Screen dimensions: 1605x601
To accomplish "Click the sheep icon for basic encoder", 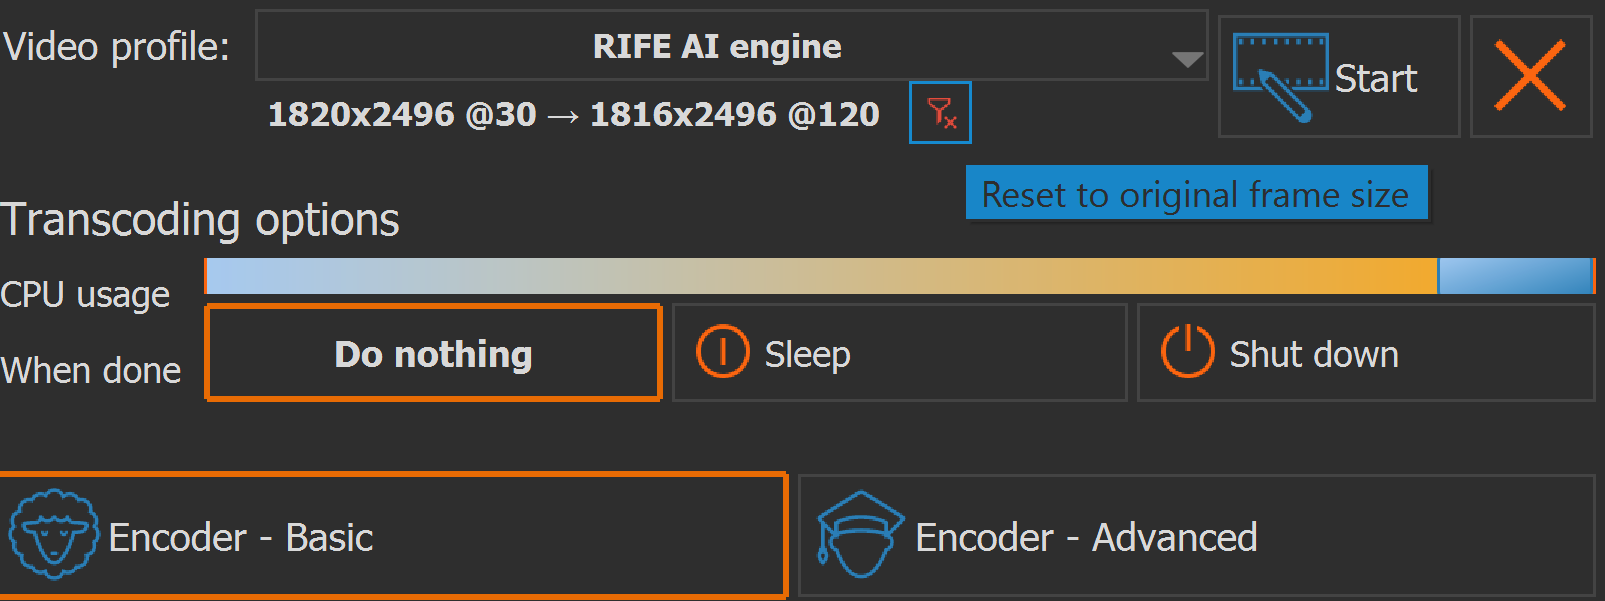I will coord(54,535).
